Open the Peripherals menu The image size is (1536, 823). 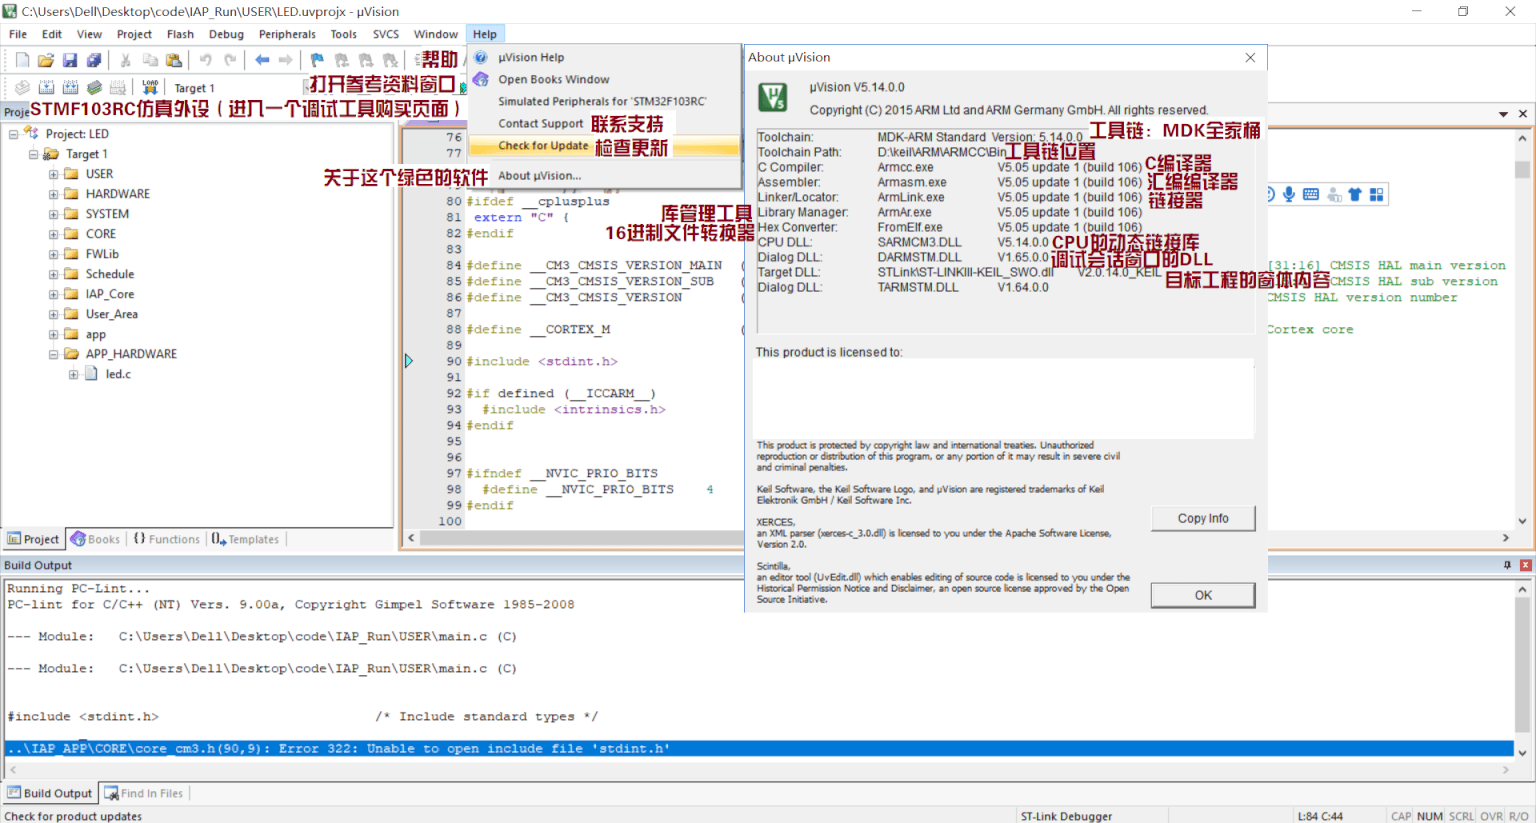(x=287, y=34)
